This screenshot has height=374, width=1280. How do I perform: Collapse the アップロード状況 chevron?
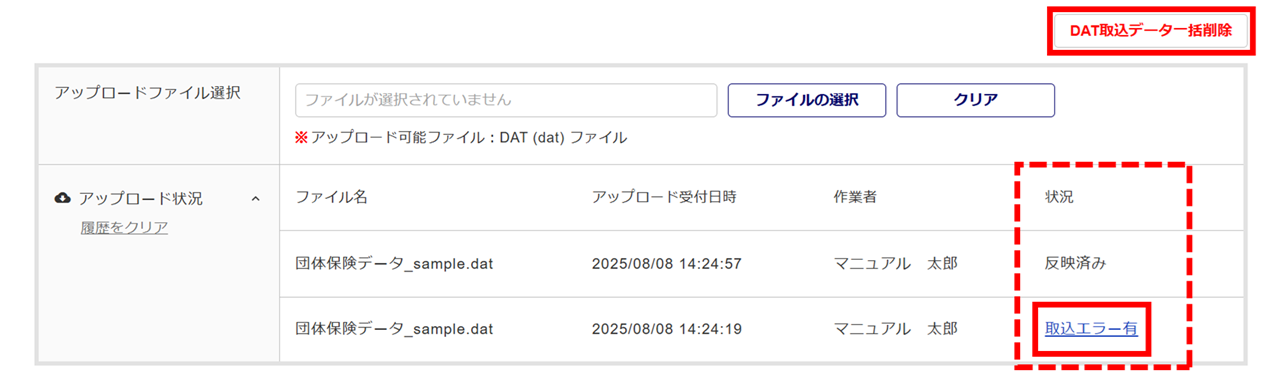[255, 199]
